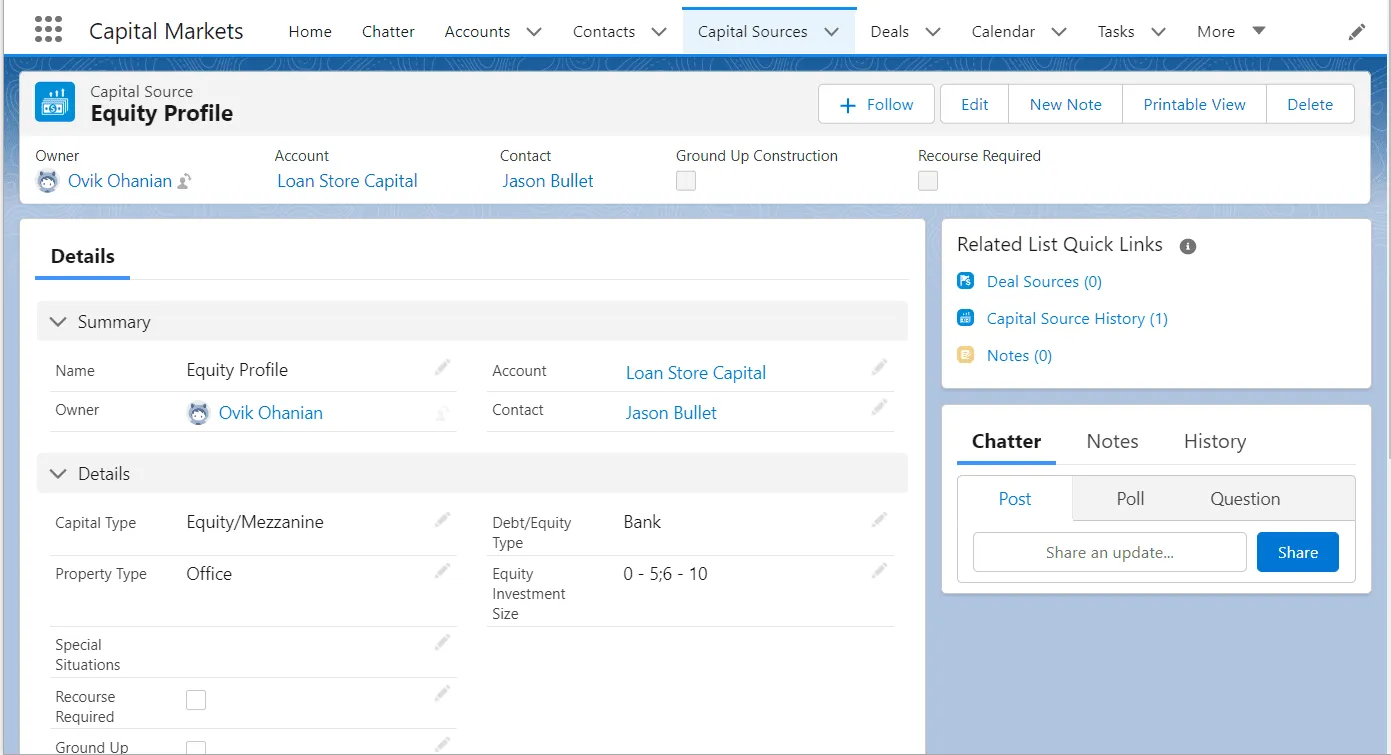This screenshot has width=1391, height=755.
Task: Open the Accounts tab dropdown arrow
Action: (534, 32)
